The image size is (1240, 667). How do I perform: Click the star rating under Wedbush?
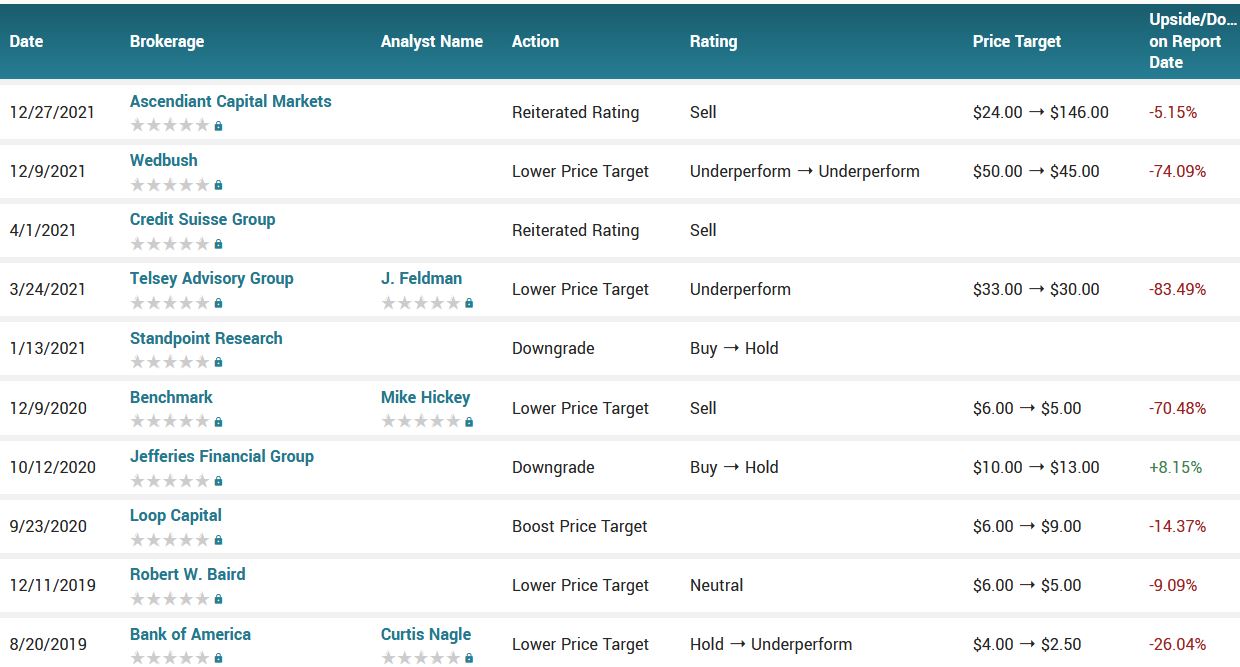170,185
